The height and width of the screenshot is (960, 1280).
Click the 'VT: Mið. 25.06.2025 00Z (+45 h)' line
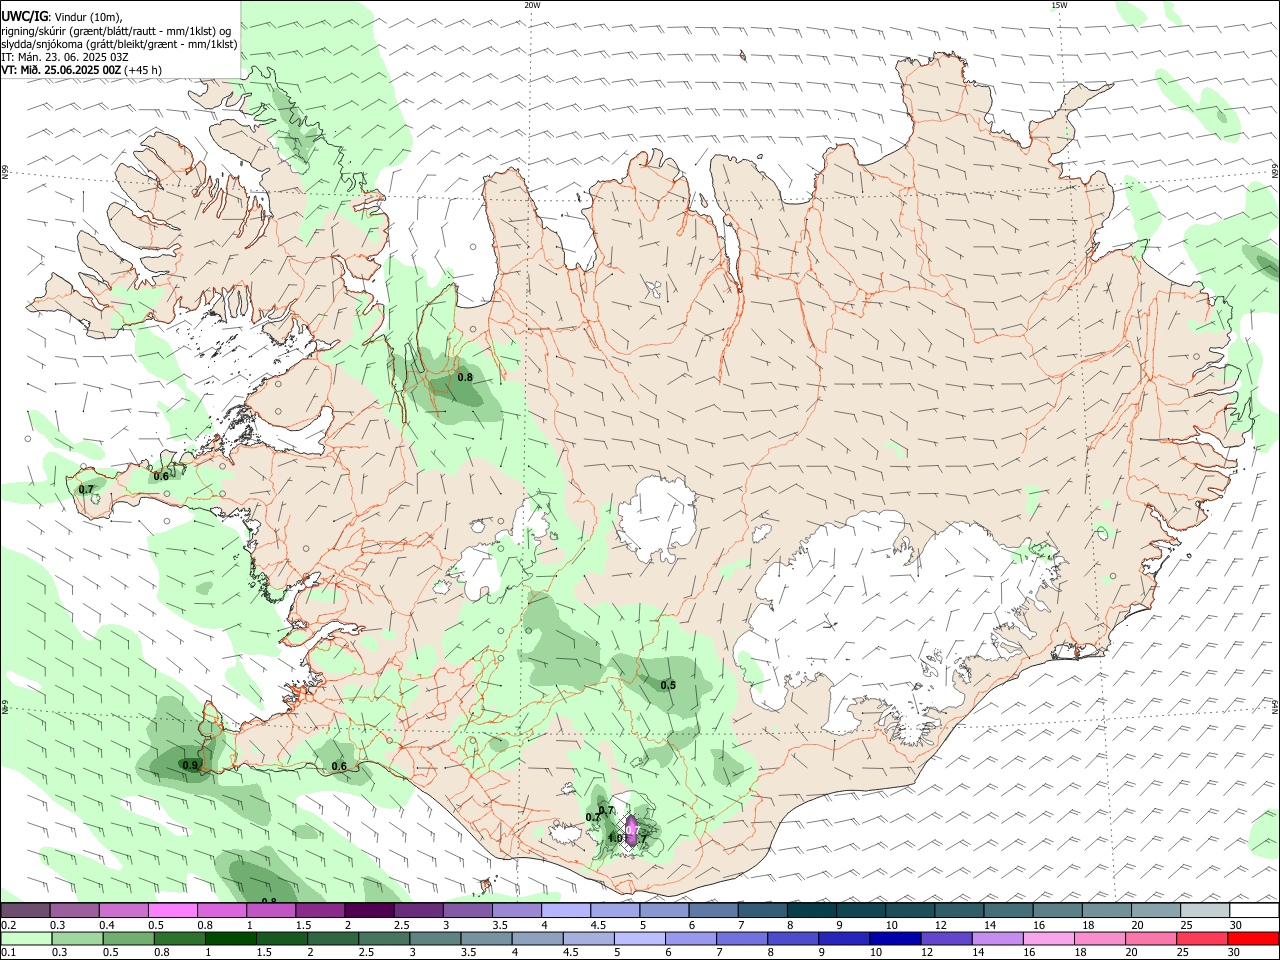tap(82, 70)
